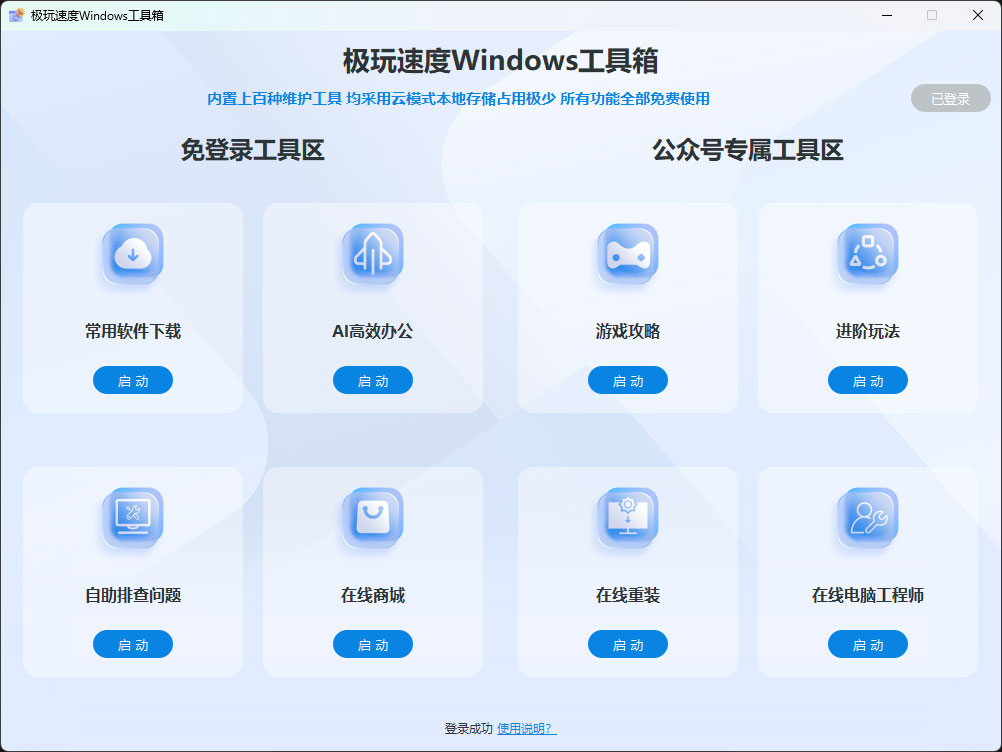
Task: Click the cloud download icon for 常用软件下载
Action: (133, 254)
